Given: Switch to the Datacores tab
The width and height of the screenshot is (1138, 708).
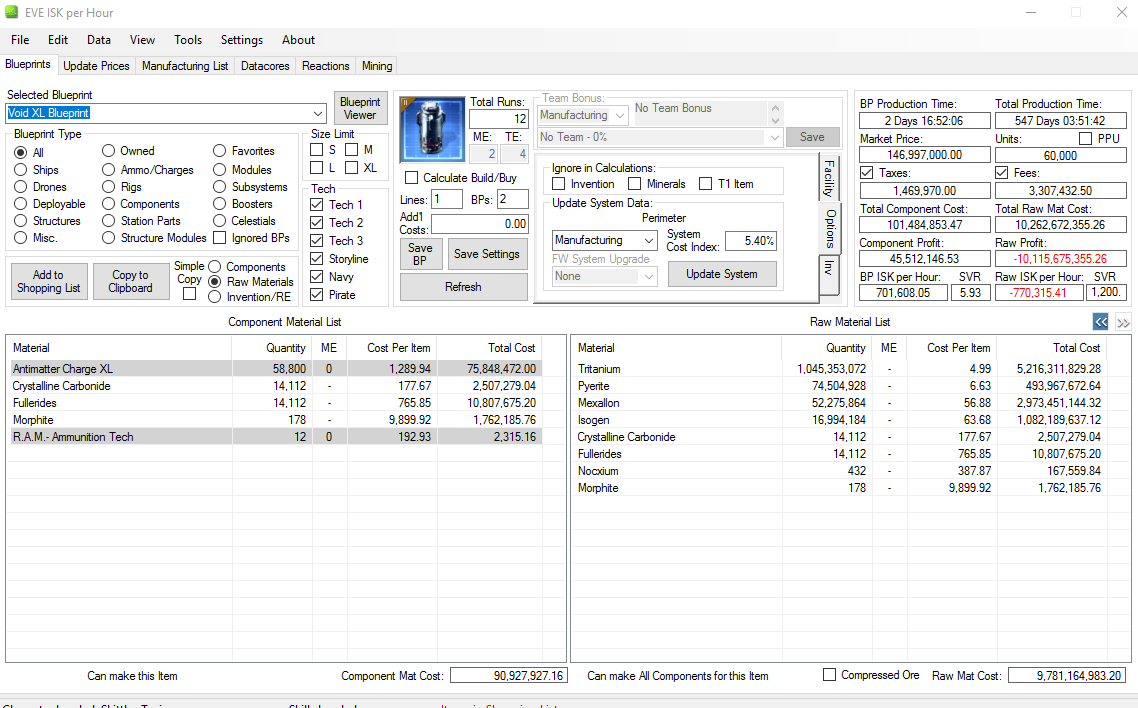Looking at the screenshot, I should 265,65.
